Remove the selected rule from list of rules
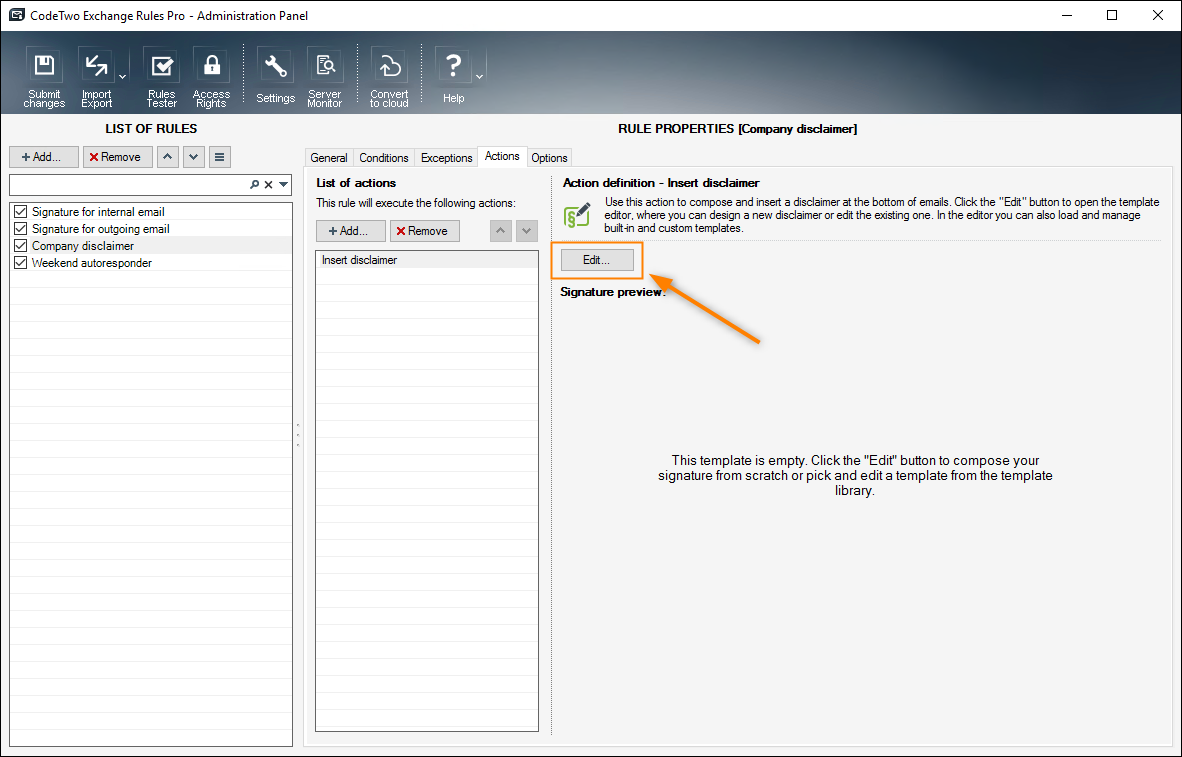The width and height of the screenshot is (1182, 757). tap(118, 157)
